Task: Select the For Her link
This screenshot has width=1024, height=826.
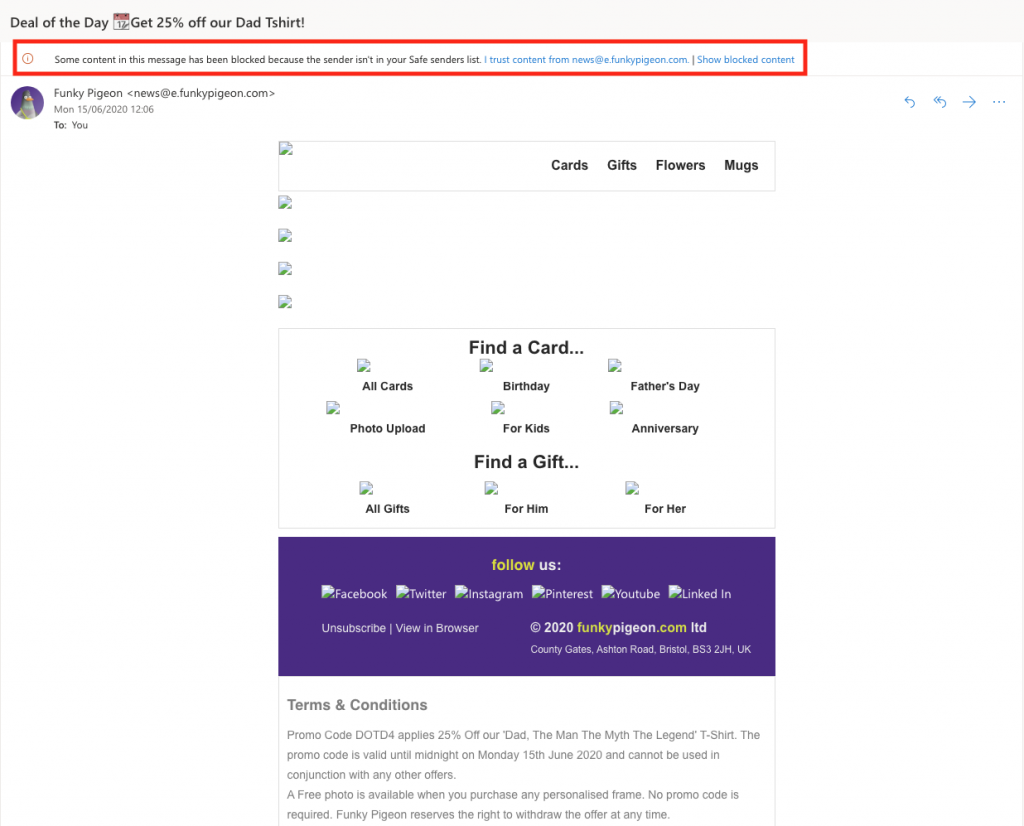Action: coord(665,509)
